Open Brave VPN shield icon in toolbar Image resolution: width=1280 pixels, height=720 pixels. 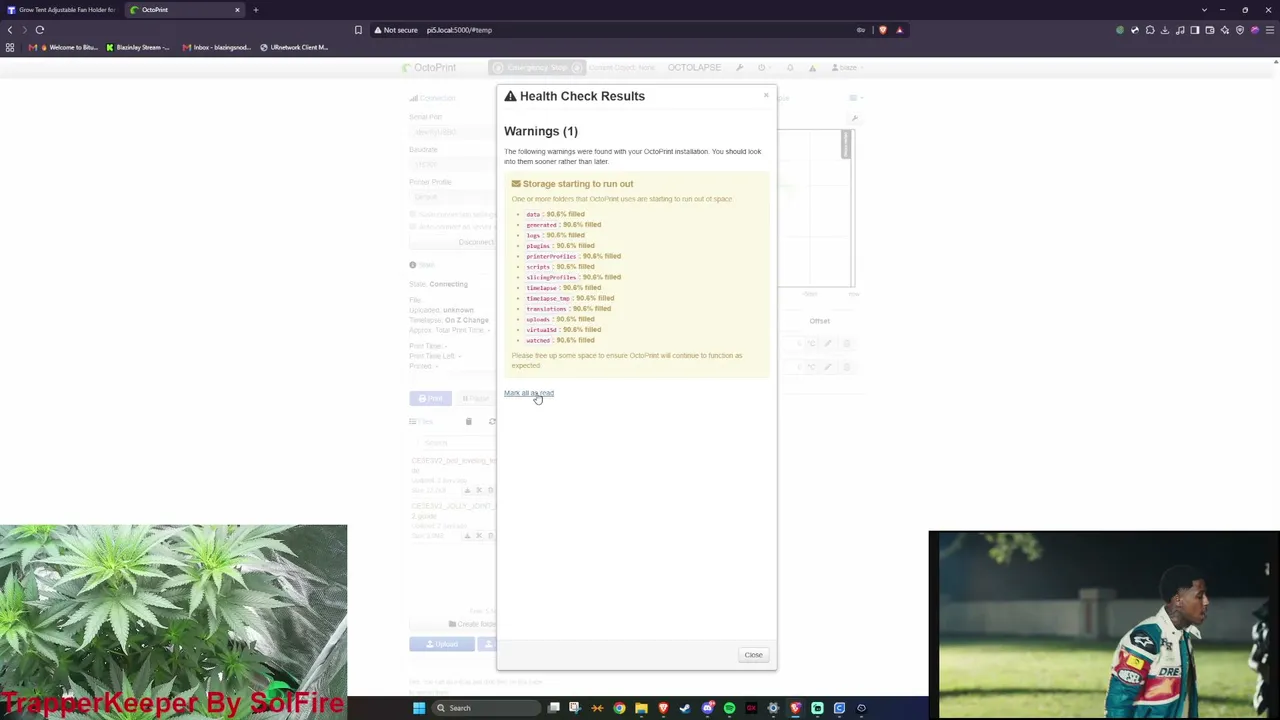tap(1240, 30)
